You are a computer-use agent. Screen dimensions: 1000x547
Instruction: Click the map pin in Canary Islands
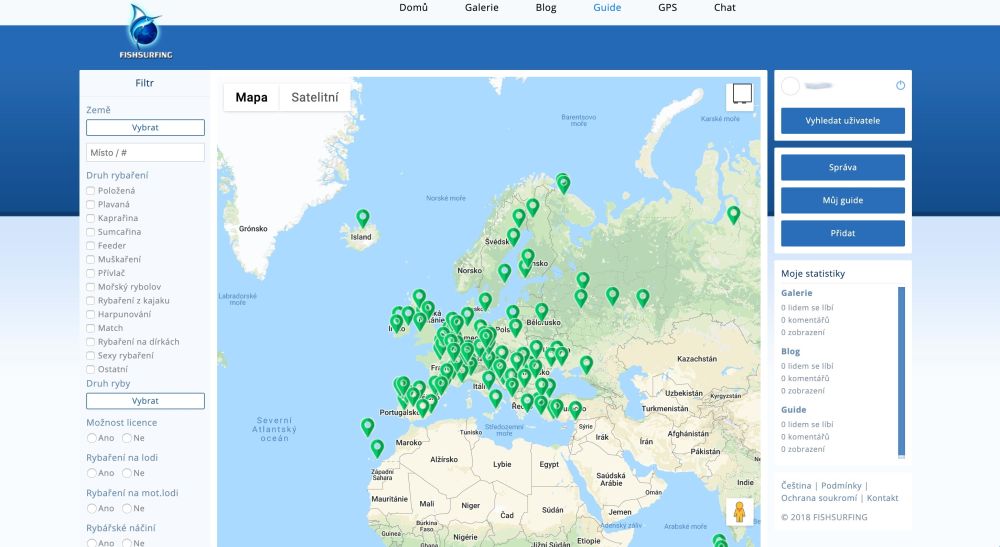377,448
